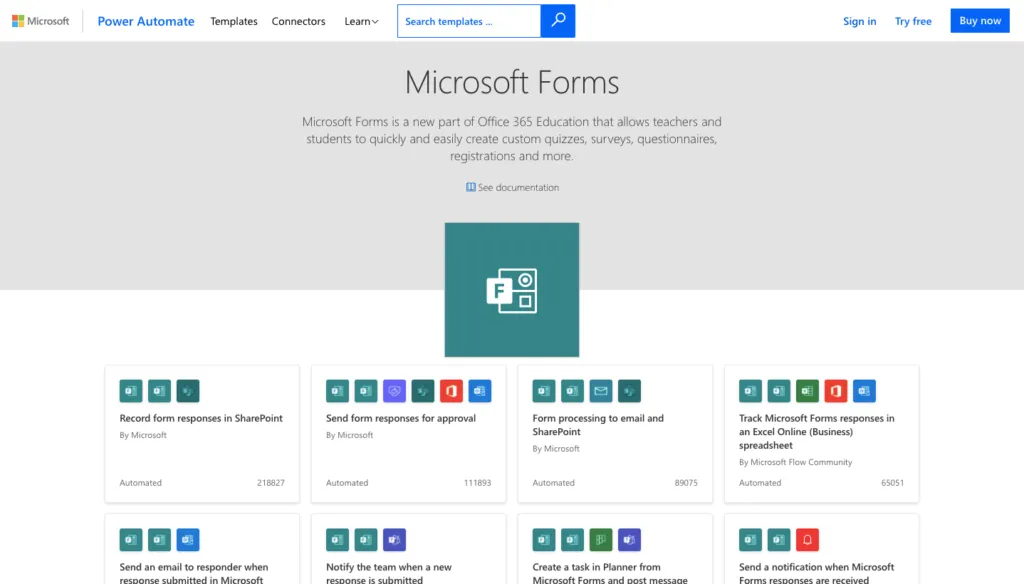Click blue Outlook icon in Track responses card
The height and width of the screenshot is (584, 1024).
click(x=864, y=391)
